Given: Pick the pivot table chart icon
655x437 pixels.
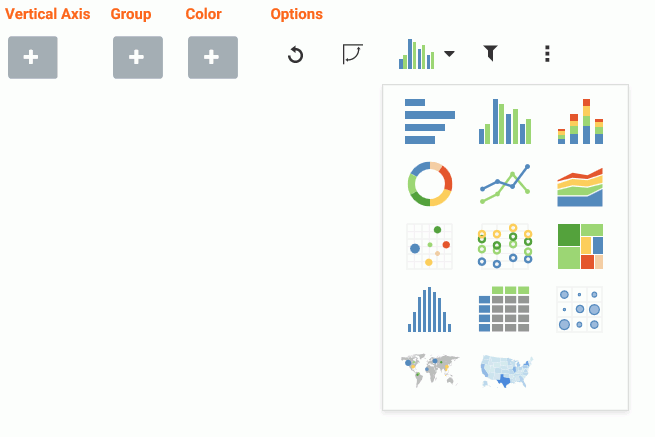Looking at the screenshot, I should [504, 309].
